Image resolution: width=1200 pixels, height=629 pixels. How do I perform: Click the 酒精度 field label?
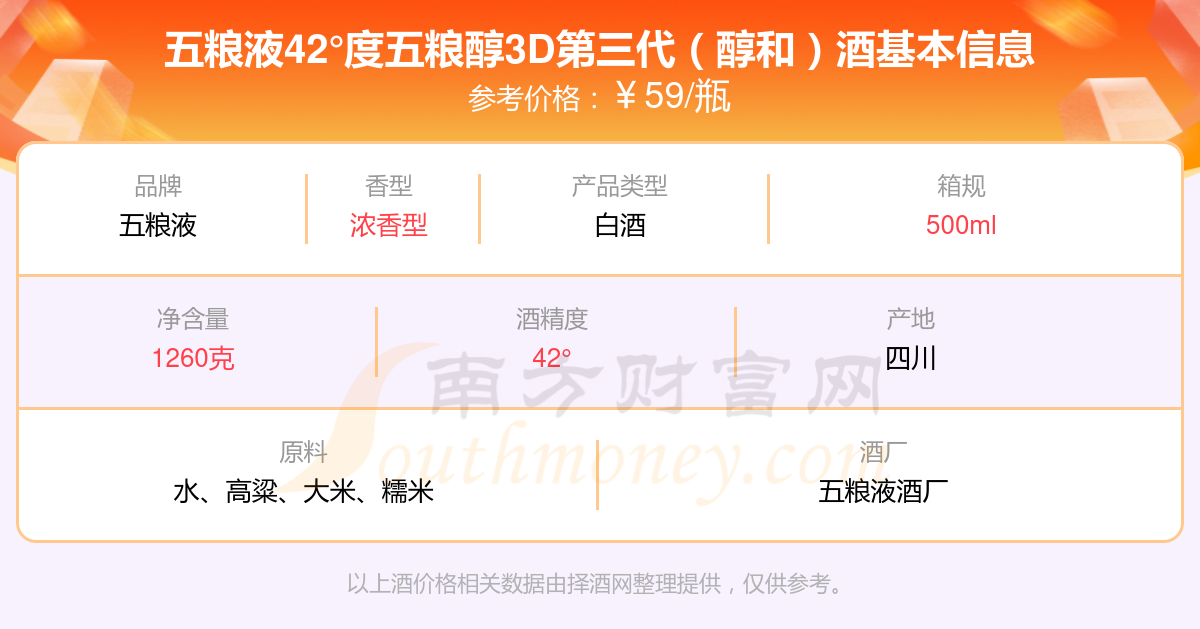(x=552, y=319)
